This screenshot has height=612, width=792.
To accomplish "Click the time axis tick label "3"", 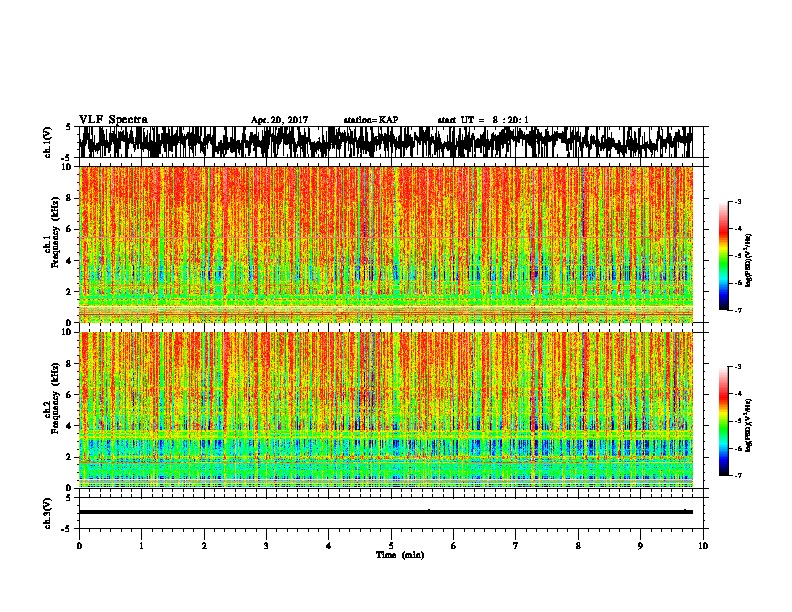I will [x=266, y=546].
